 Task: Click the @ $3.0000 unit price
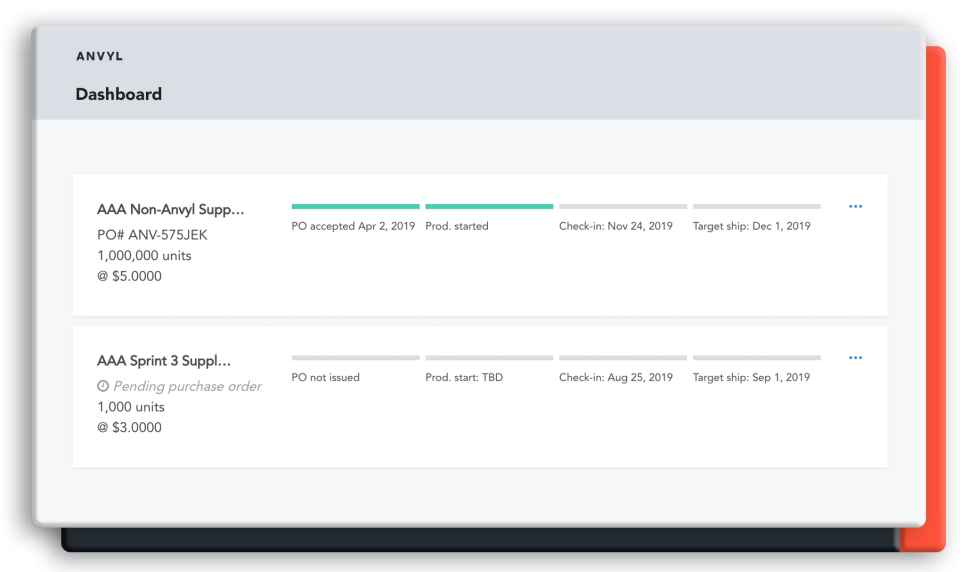[x=129, y=428]
